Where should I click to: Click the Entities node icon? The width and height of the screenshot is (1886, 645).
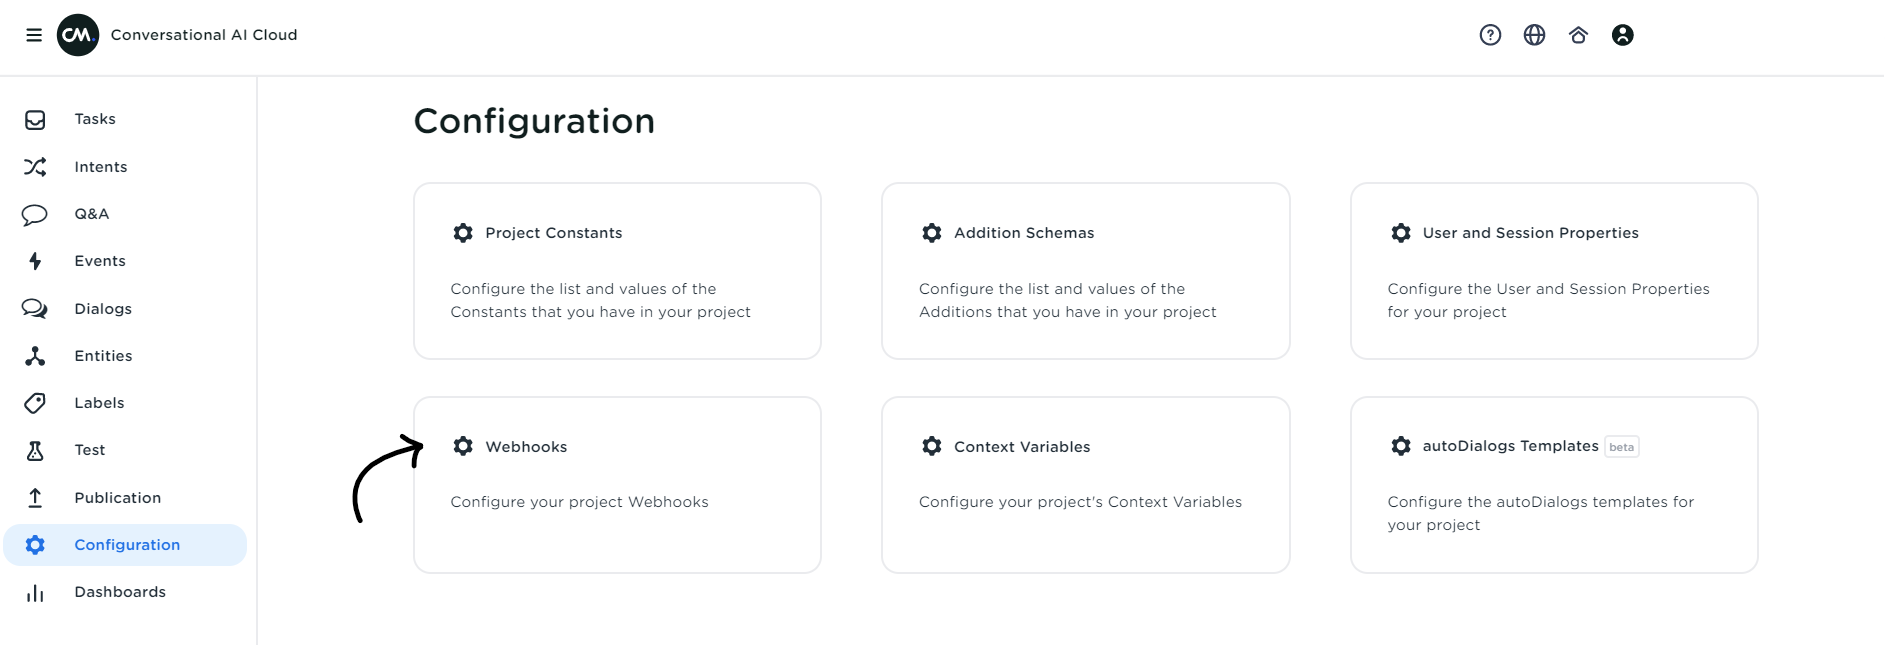(35, 356)
